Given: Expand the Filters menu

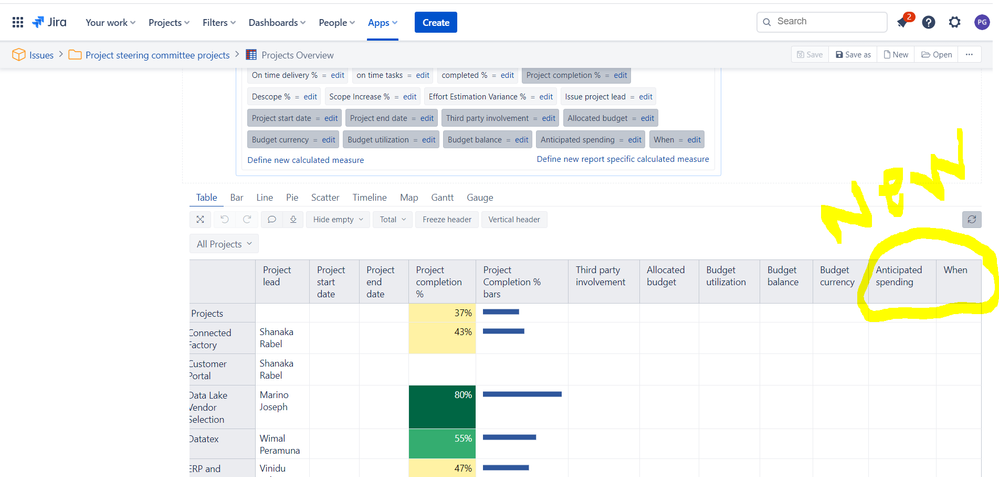Looking at the screenshot, I should (219, 22).
